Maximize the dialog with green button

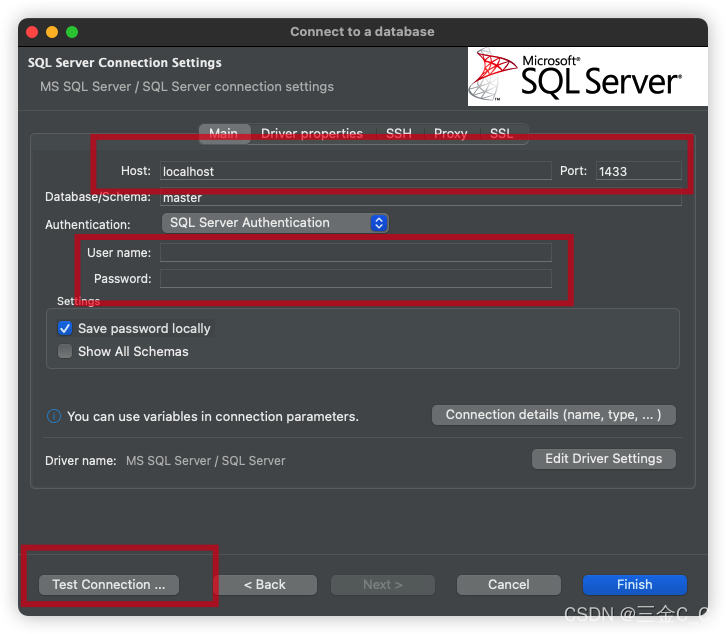[72, 32]
